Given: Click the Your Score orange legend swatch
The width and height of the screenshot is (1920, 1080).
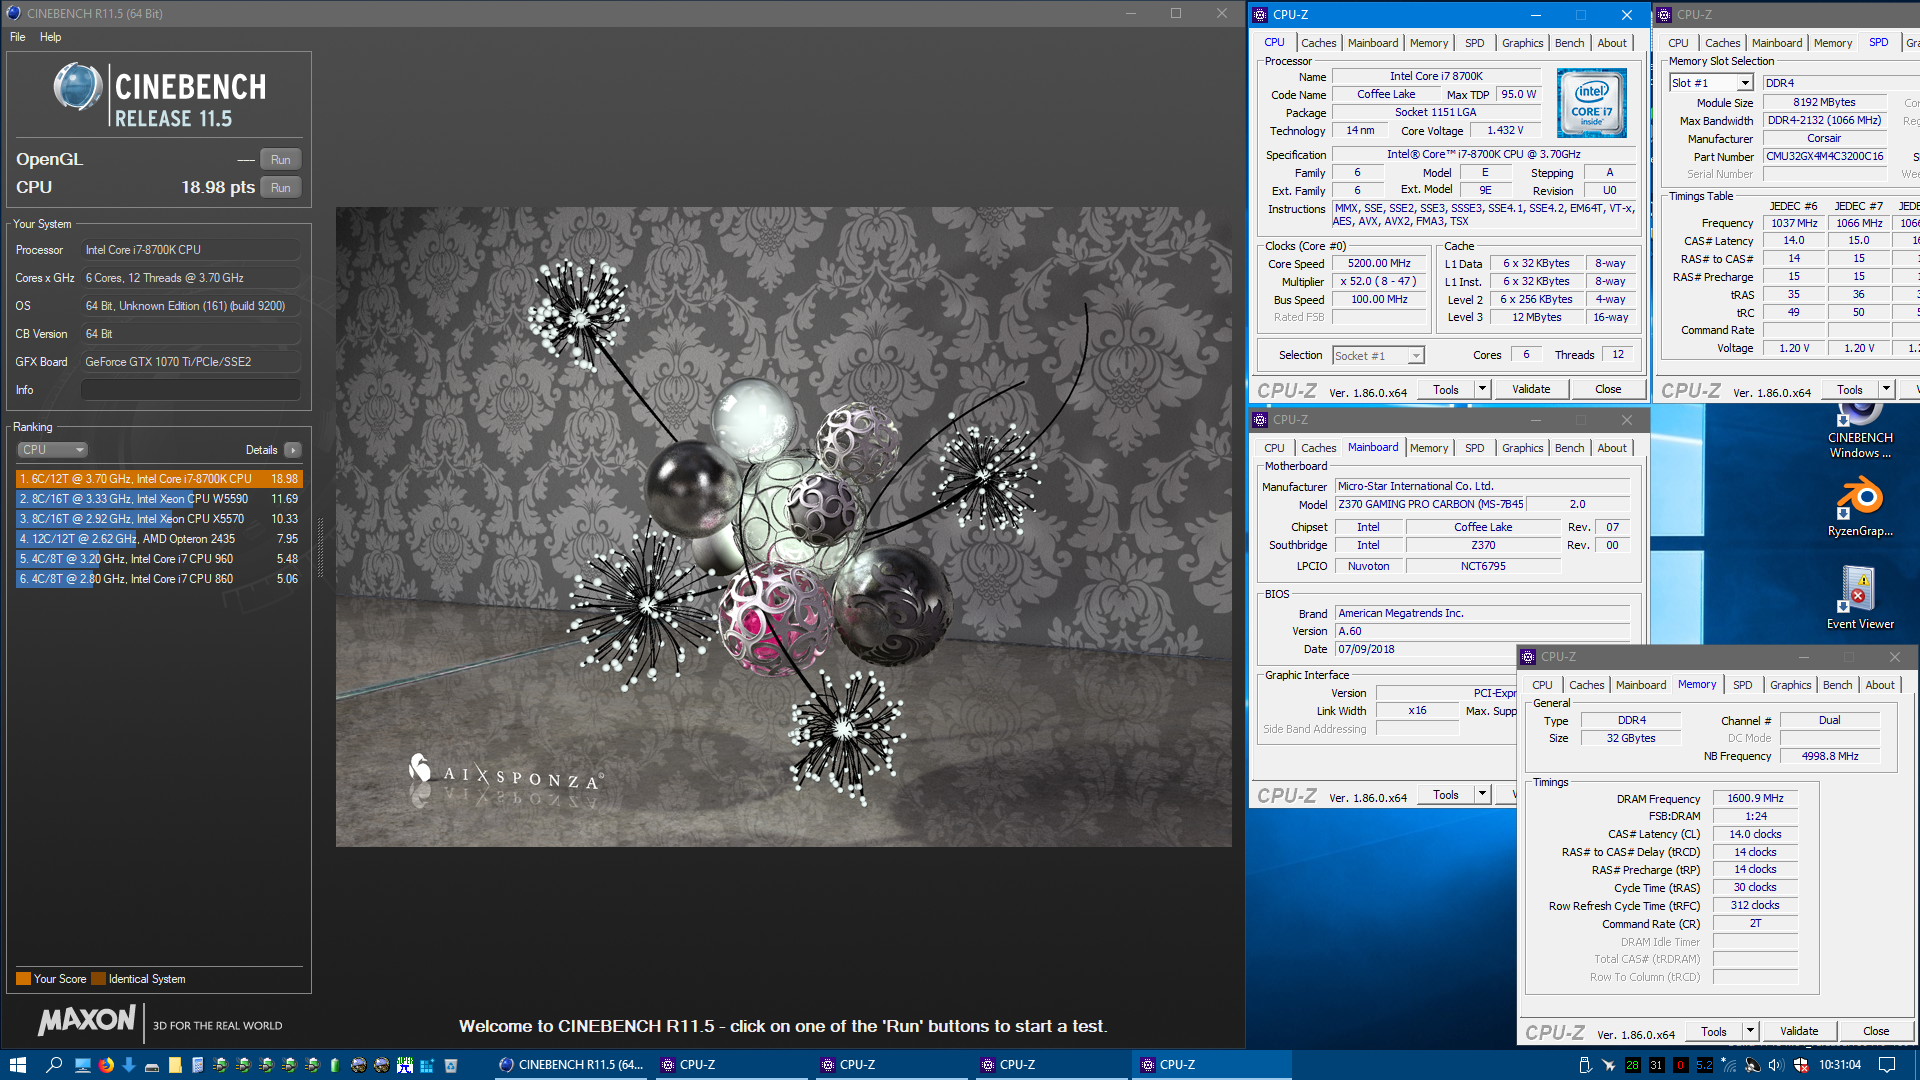Looking at the screenshot, I should point(23,979).
